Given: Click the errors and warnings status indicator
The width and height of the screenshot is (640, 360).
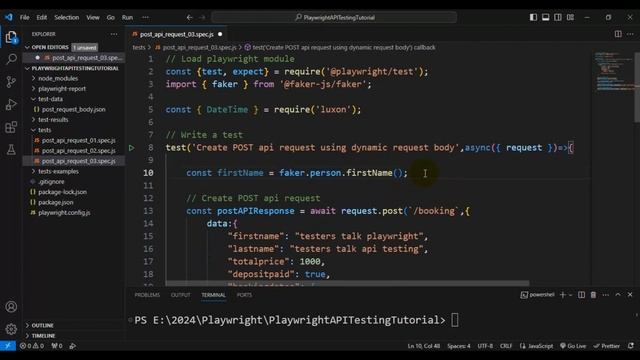Looking at the screenshot, I should click(x=31, y=346).
